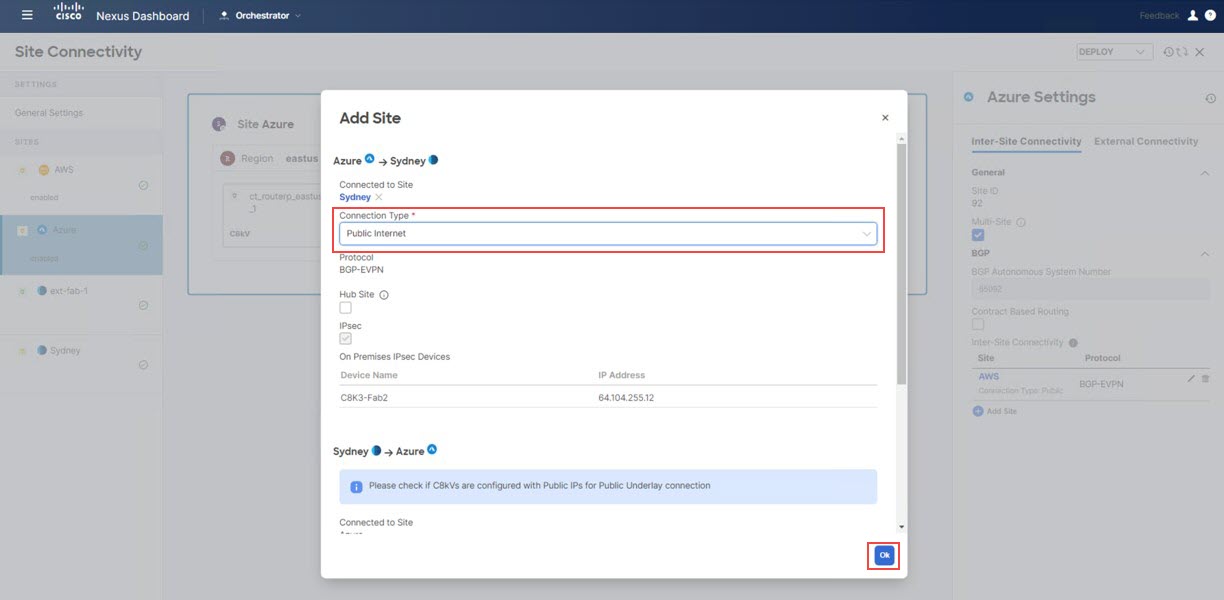Click the ext-fab-1 status check icon
The image size is (1224, 600).
[143, 305]
